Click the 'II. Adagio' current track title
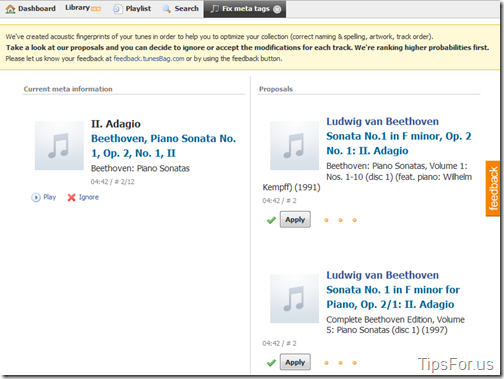The width and height of the screenshot is (504, 379). tap(116, 124)
